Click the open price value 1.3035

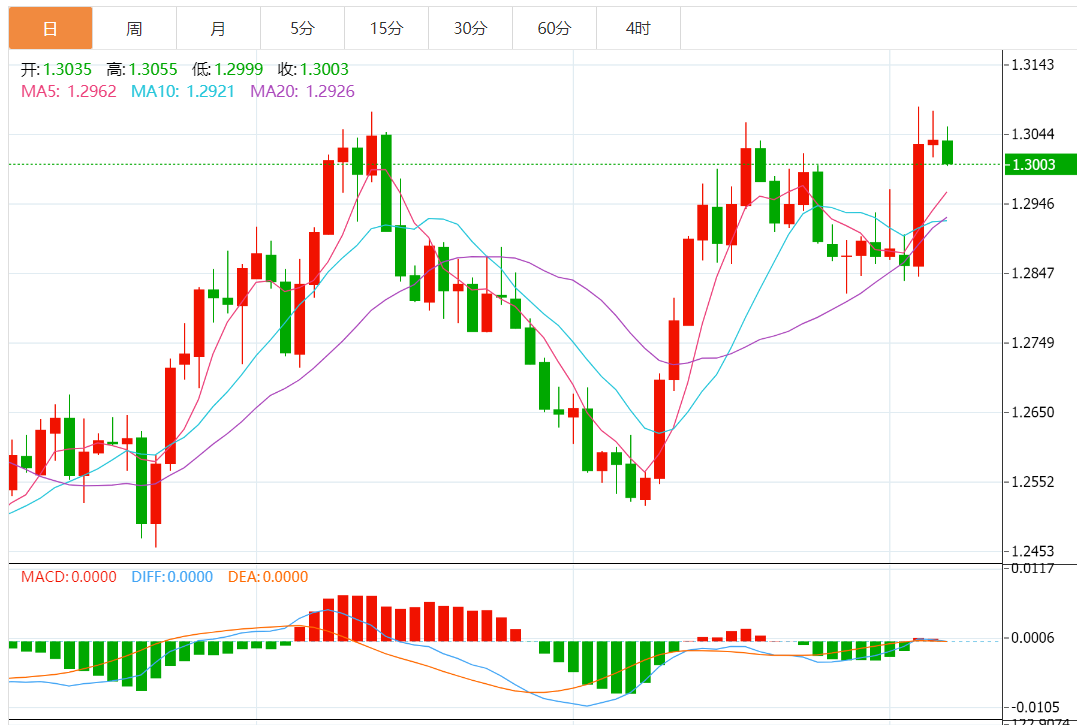[x=67, y=69]
